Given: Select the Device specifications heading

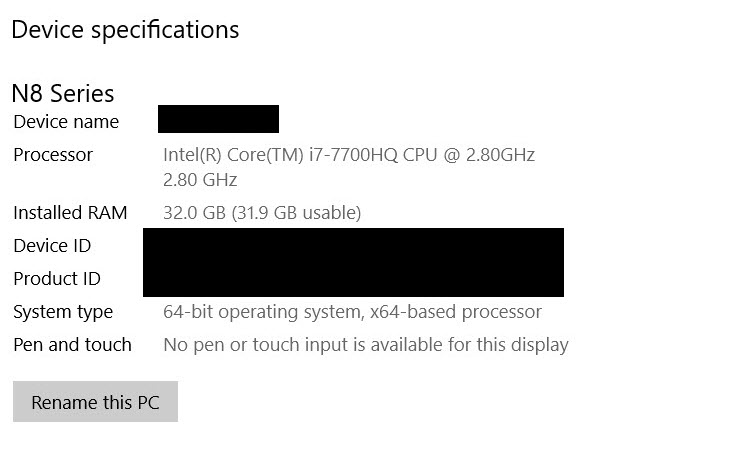Looking at the screenshot, I should click(x=125, y=30).
